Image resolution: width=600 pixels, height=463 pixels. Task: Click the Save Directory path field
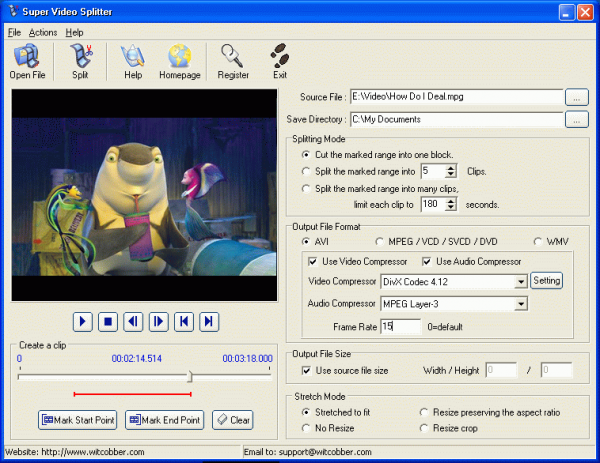click(455, 120)
